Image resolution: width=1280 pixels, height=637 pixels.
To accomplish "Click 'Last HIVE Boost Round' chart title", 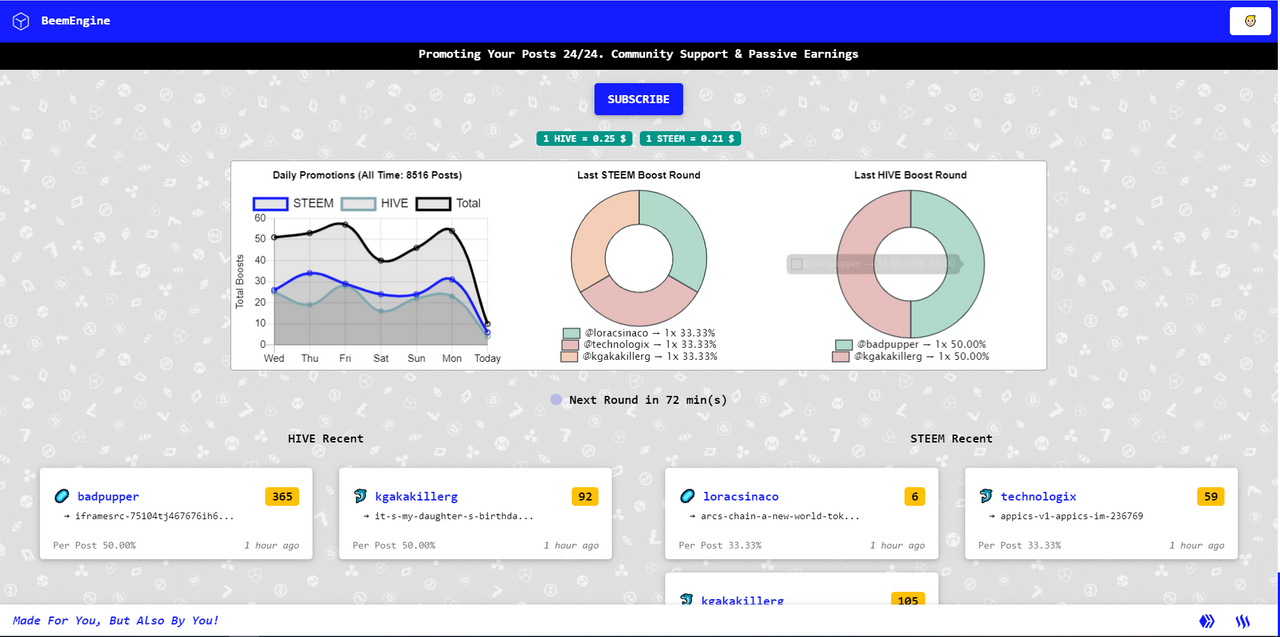I will [x=910, y=175].
